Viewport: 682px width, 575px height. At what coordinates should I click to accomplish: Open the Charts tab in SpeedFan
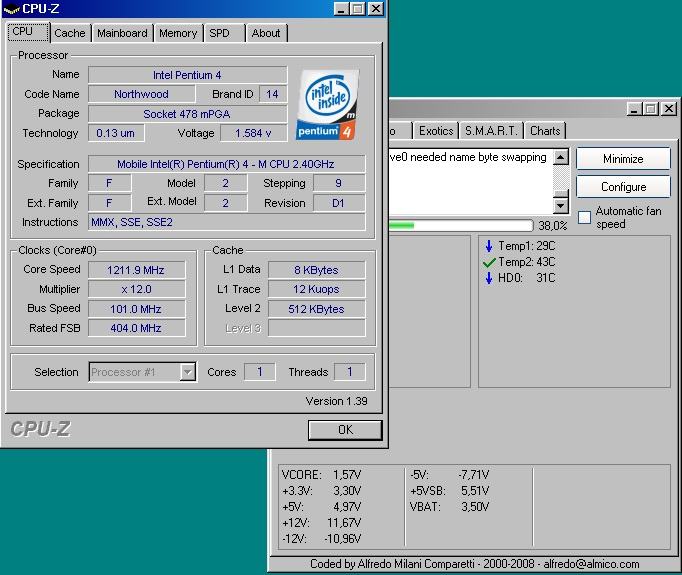pos(545,130)
